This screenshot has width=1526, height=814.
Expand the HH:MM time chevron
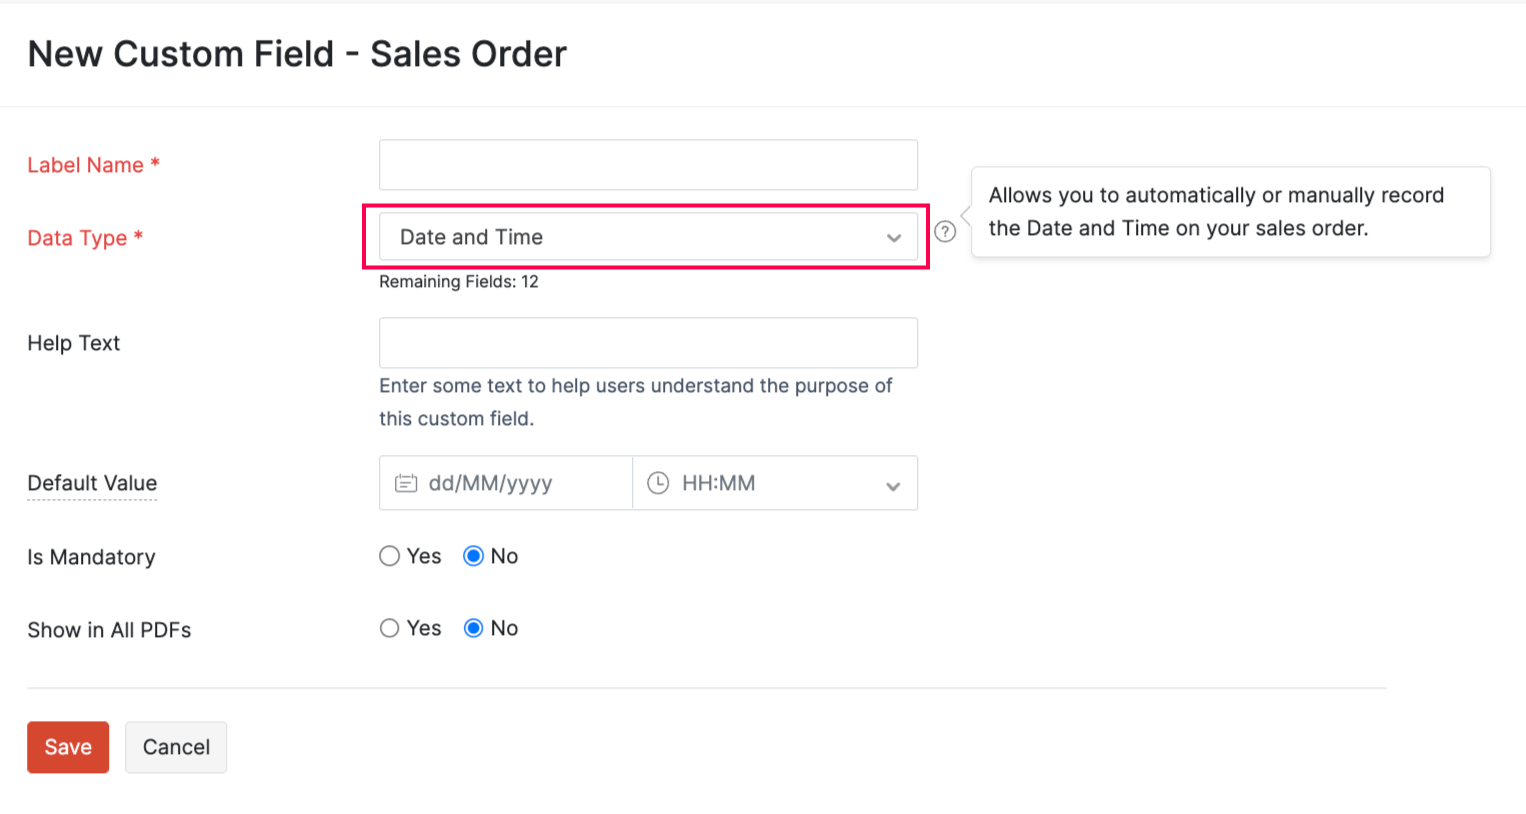coord(893,485)
